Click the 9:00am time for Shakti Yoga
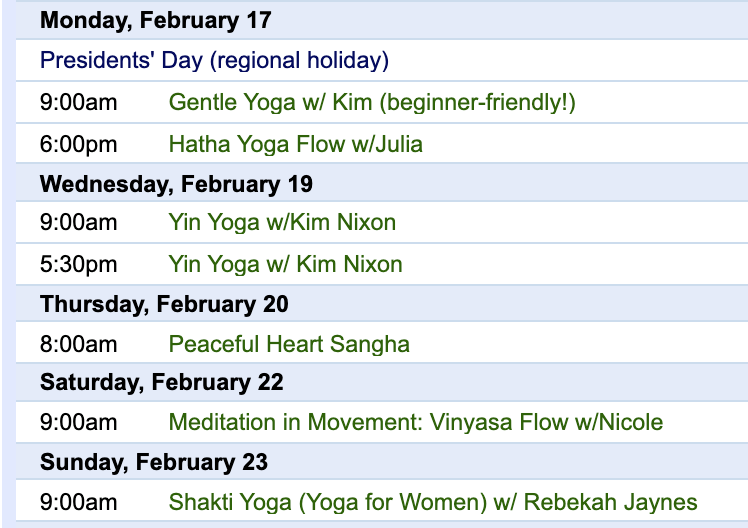Screen dimensions: 748x528 tap(79, 503)
